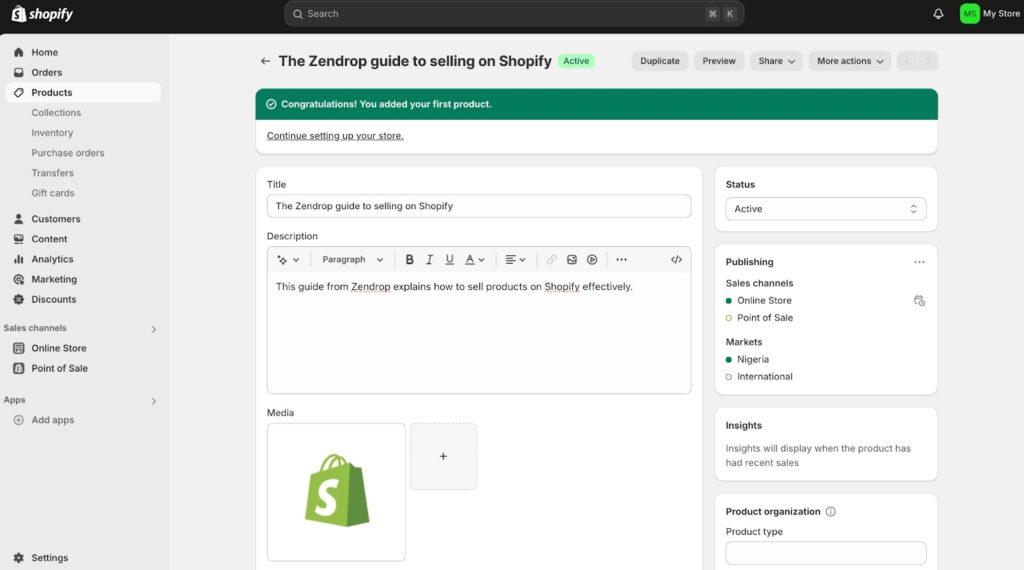Open text alignment options
1024x570 pixels.
515,259
